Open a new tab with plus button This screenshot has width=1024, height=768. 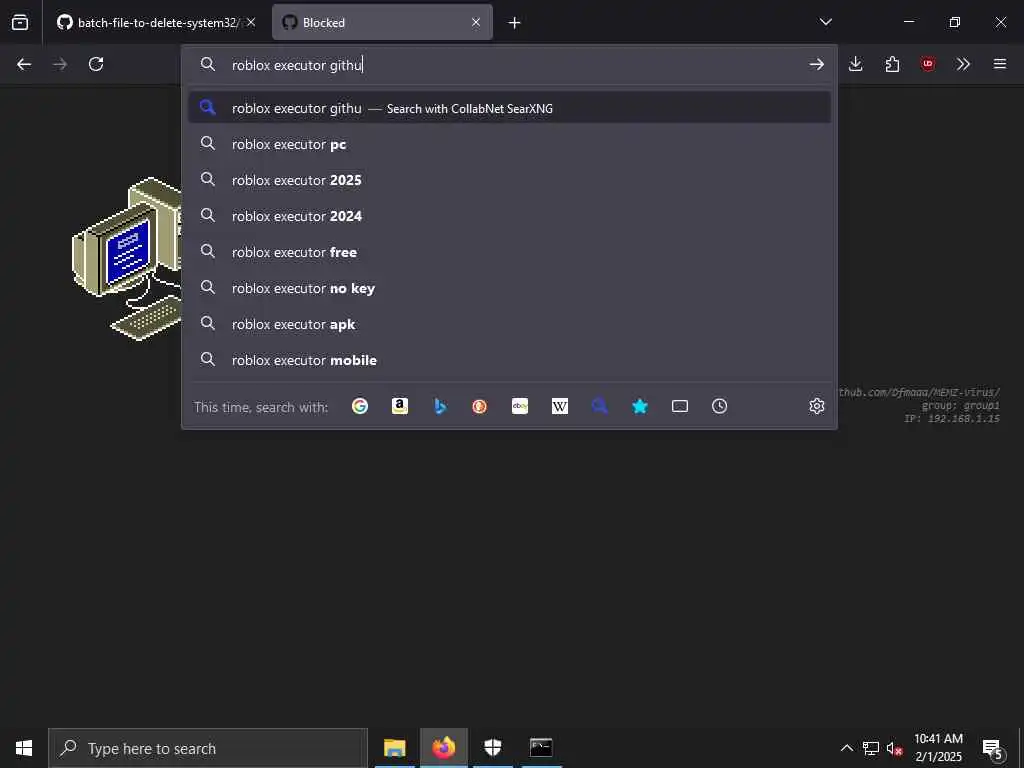[x=515, y=23]
